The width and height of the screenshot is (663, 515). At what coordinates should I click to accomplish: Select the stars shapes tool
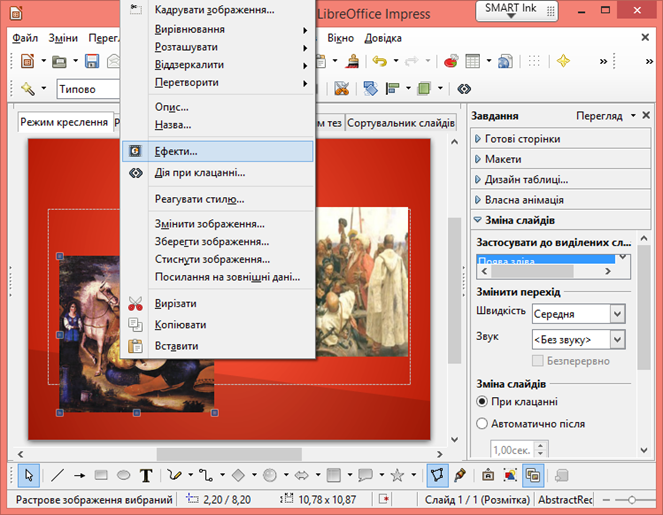coord(397,475)
